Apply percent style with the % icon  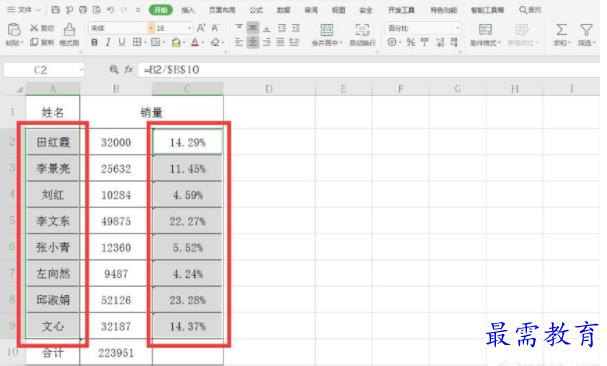click(411, 42)
